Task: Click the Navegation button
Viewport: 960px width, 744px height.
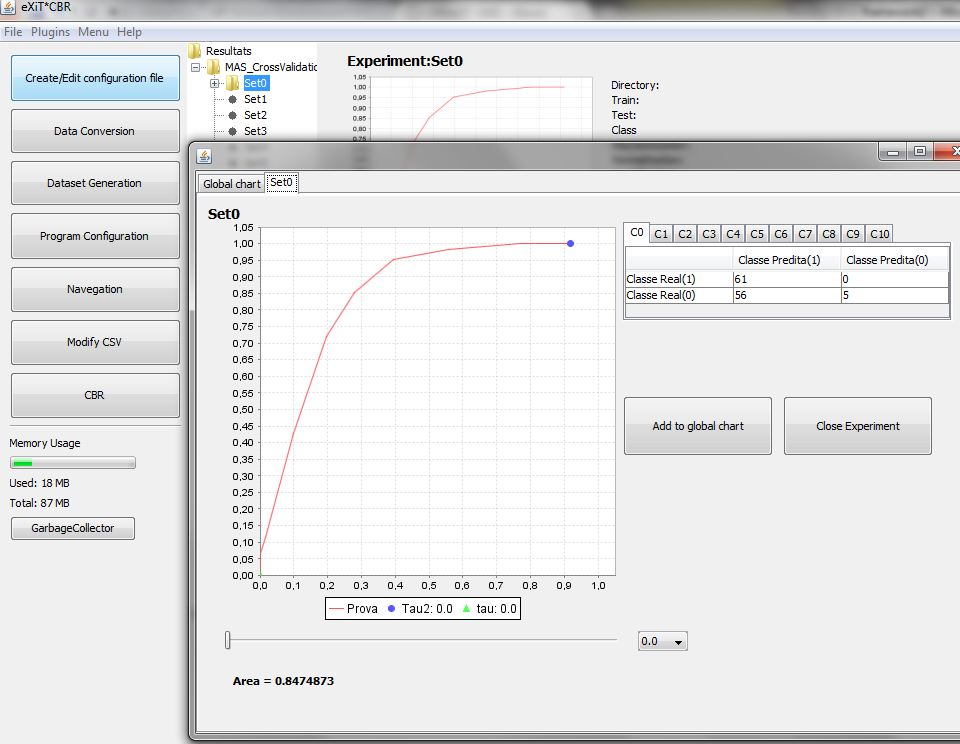Action: (95, 289)
